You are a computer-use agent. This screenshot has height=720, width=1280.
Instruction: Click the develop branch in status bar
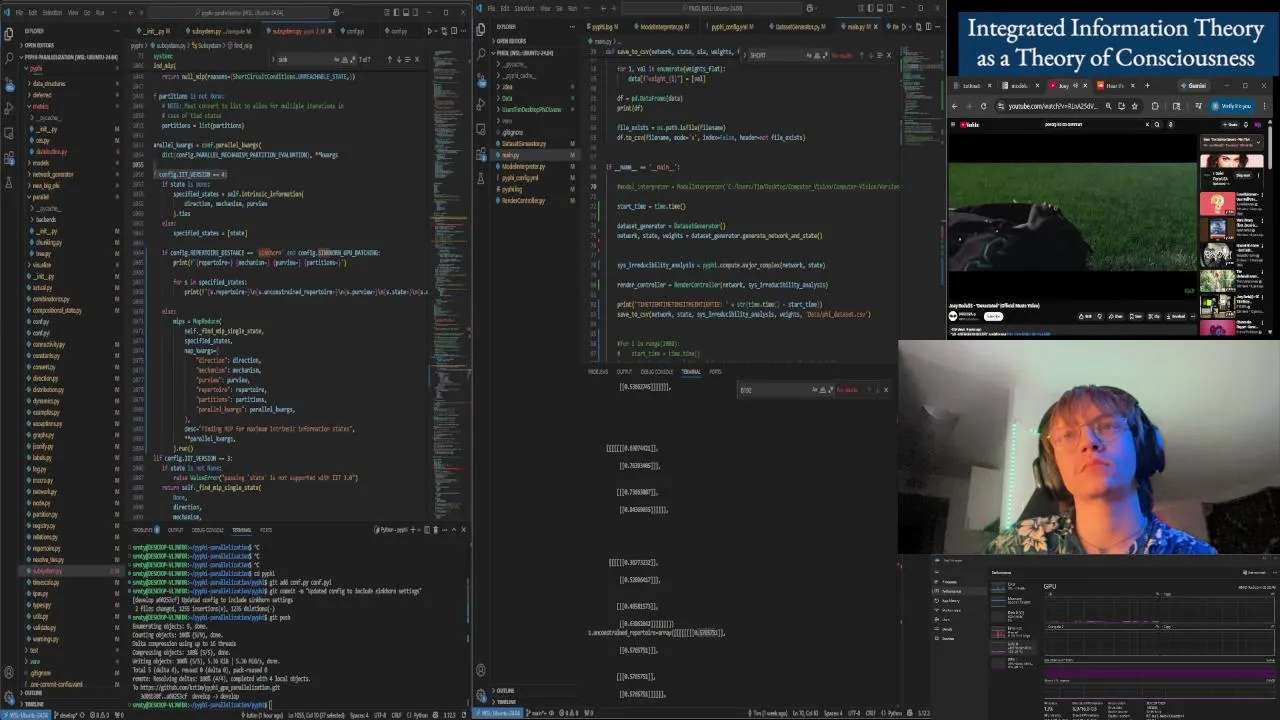point(68,715)
